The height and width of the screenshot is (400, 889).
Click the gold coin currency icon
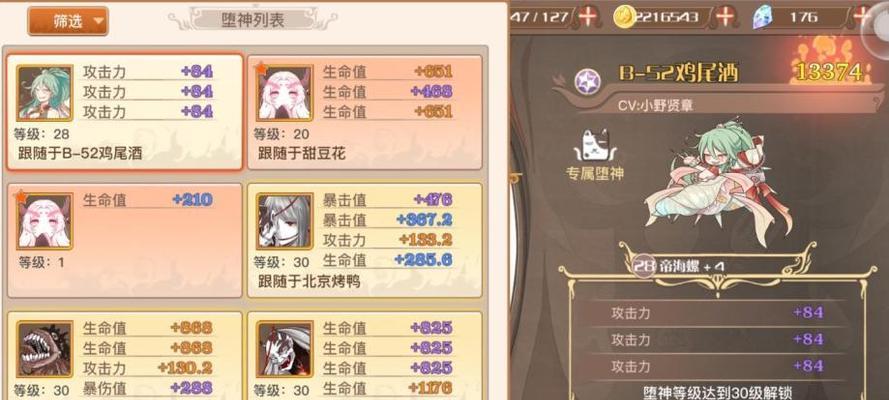click(624, 17)
